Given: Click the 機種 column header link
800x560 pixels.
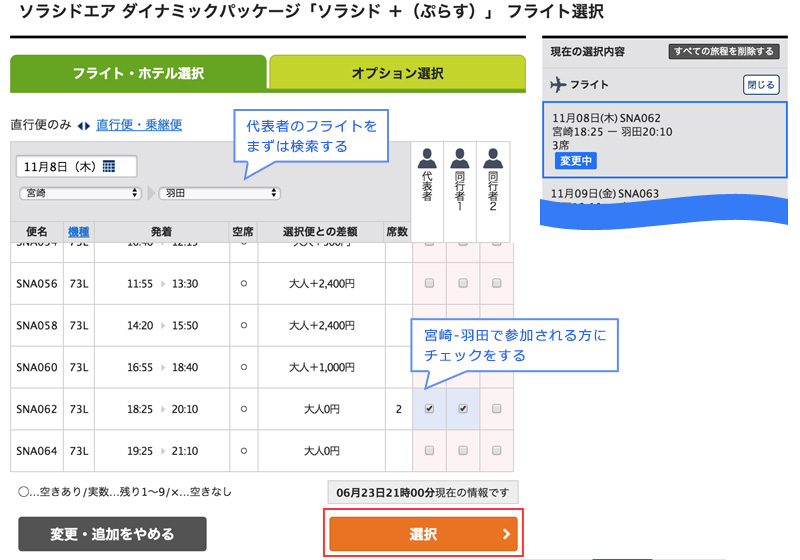Looking at the screenshot, I should coord(79,232).
